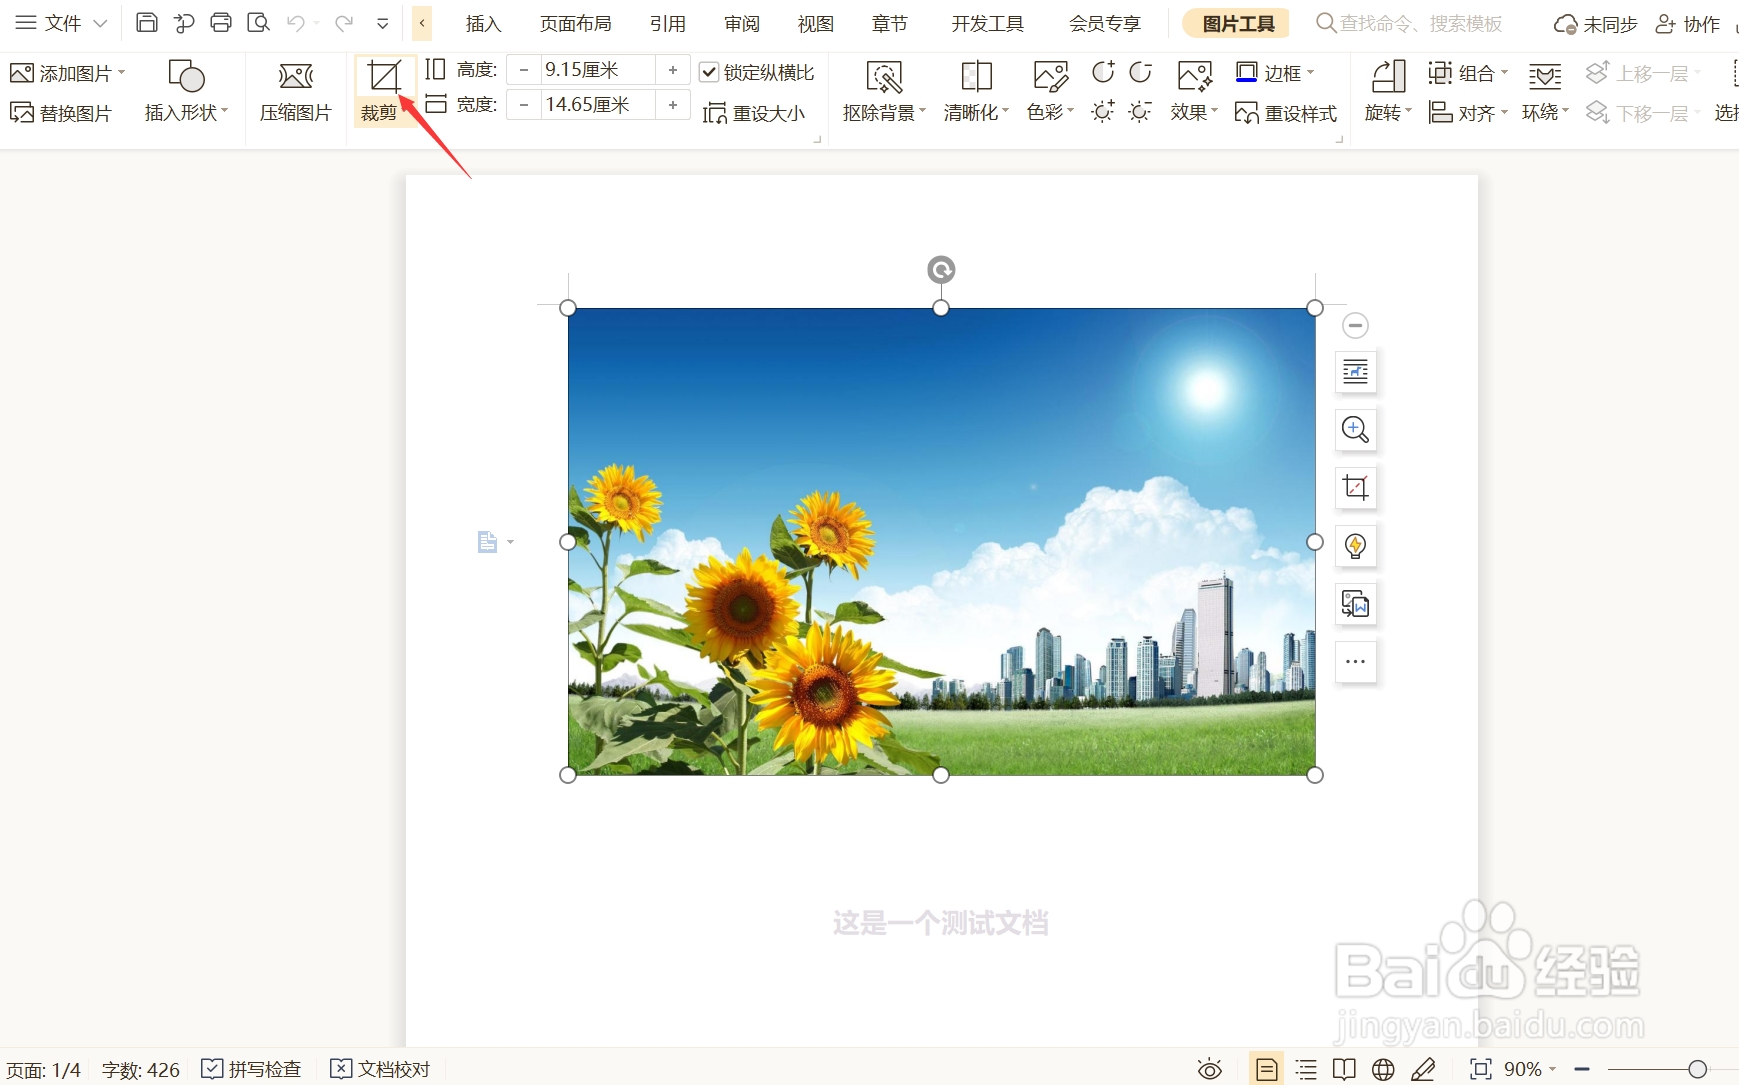This screenshot has width=1739, height=1085.
Task: Click Reset Style (重设样式)
Action: point(1286,113)
